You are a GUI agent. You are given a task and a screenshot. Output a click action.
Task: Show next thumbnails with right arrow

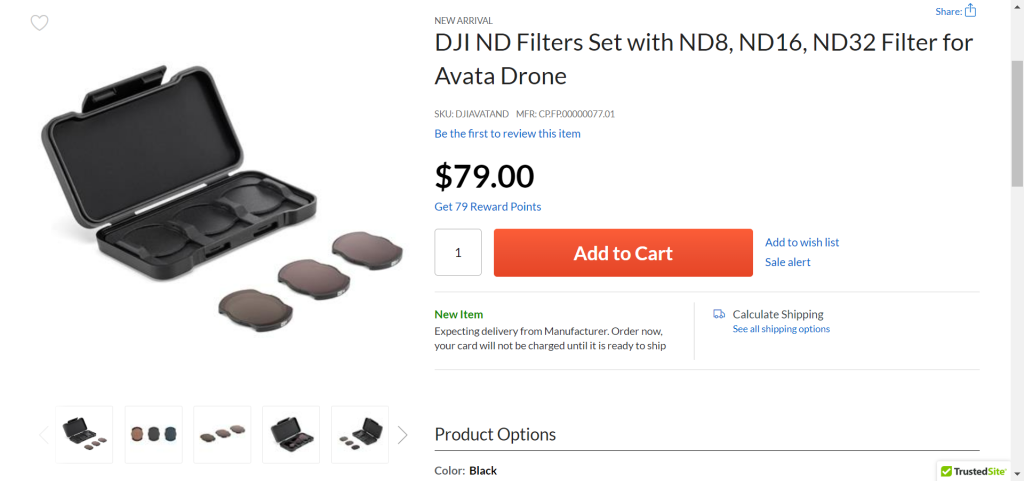[x=402, y=435]
